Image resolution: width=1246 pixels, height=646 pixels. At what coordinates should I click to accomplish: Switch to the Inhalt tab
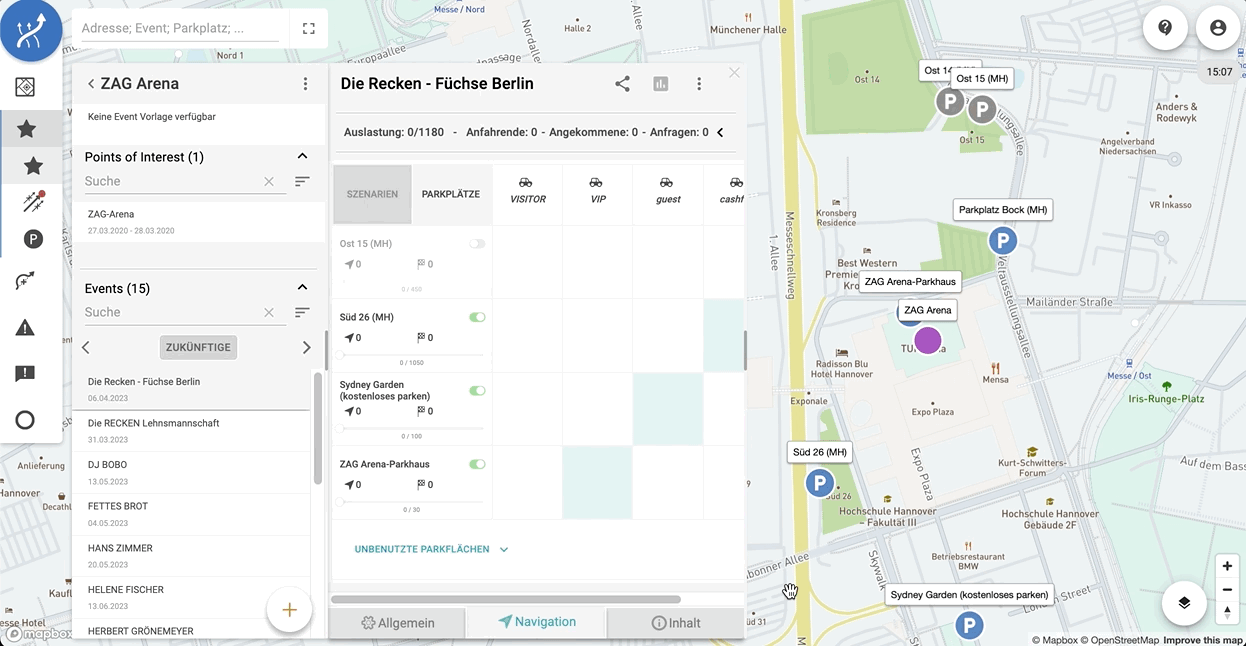(x=676, y=623)
